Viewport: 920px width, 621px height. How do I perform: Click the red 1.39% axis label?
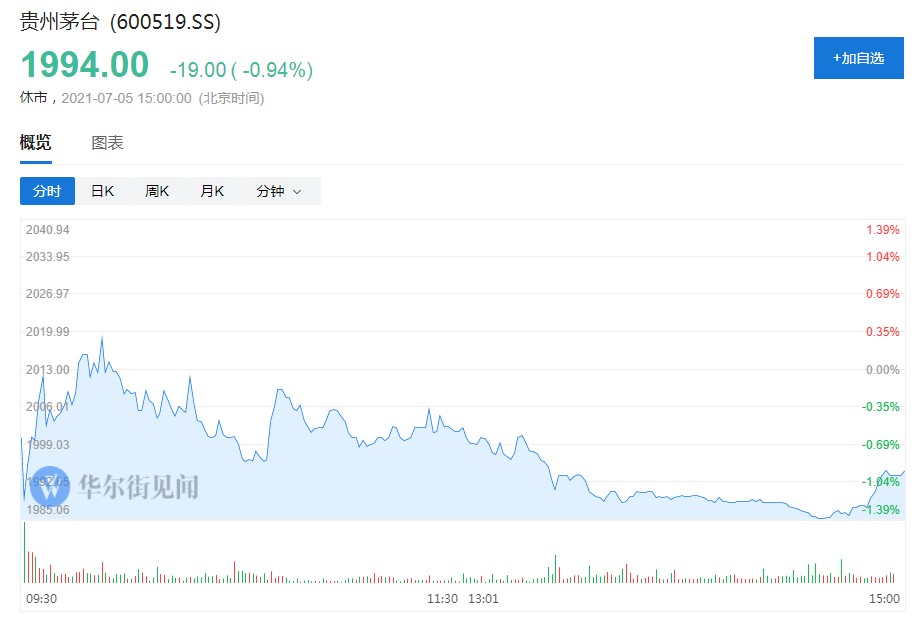(x=883, y=230)
